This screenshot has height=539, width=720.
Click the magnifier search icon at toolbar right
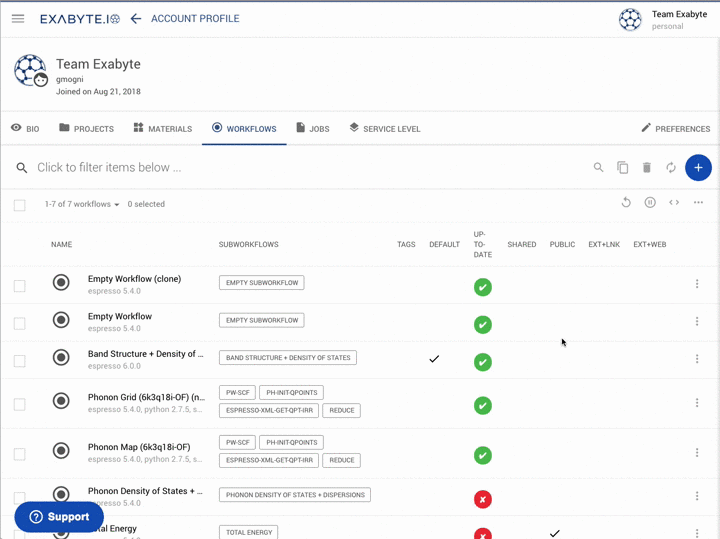tap(598, 168)
